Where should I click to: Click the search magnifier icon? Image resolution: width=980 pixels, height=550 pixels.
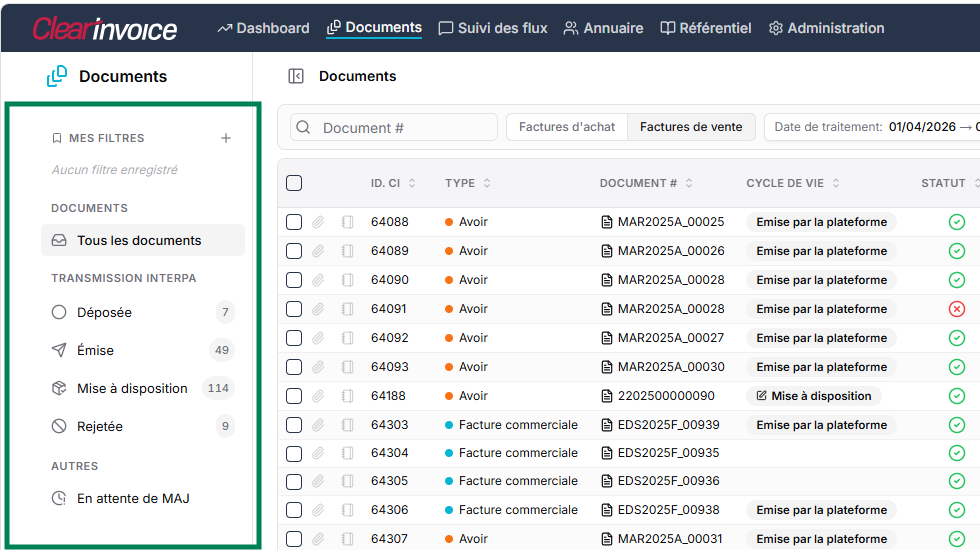click(303, 128)
